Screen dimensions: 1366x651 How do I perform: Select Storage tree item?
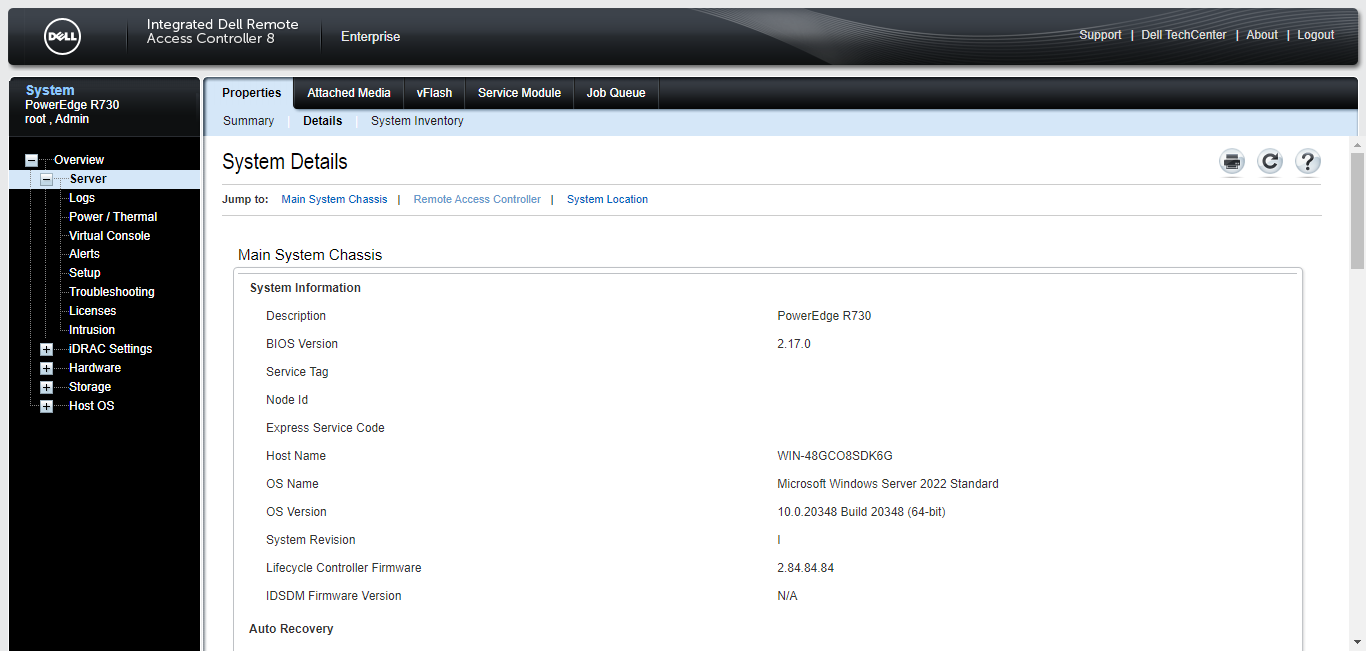click(x=90, y=387)
